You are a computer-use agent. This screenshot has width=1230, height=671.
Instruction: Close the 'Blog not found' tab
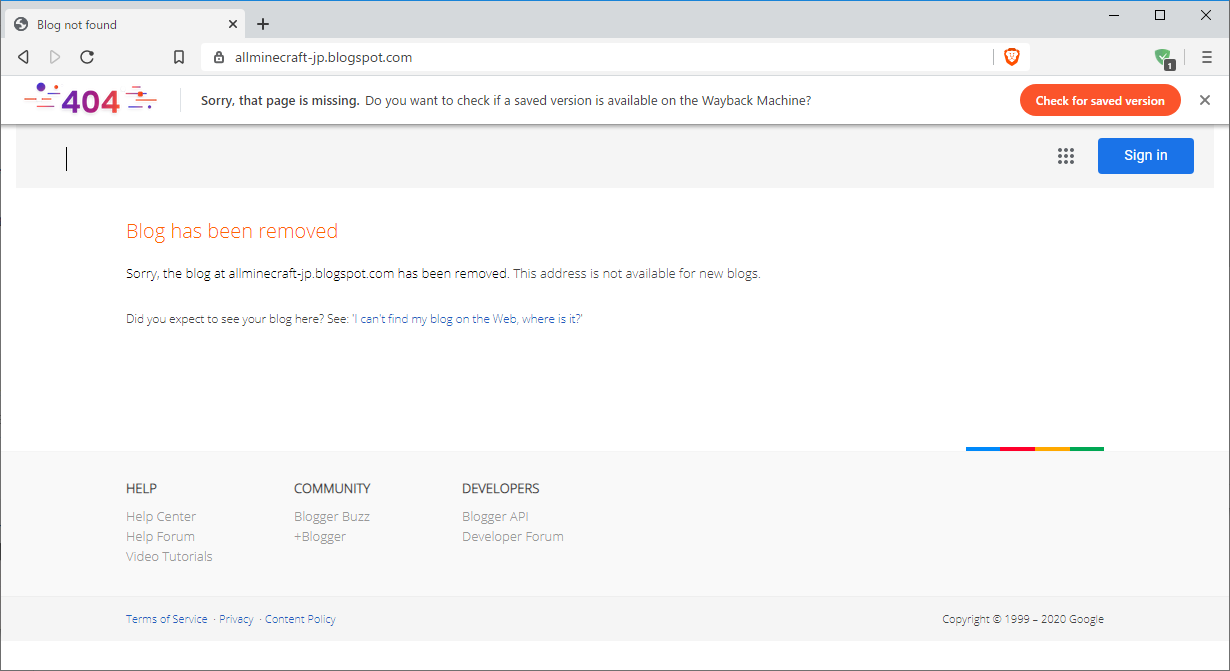pos(233,24)
